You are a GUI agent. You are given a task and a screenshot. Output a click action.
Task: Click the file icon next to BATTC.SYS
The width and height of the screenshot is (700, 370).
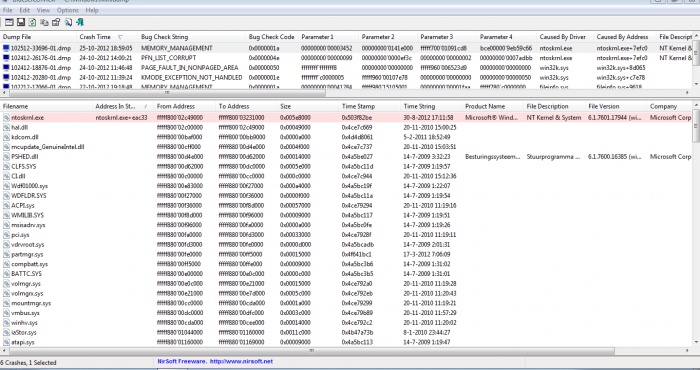[x=6, y=274]
